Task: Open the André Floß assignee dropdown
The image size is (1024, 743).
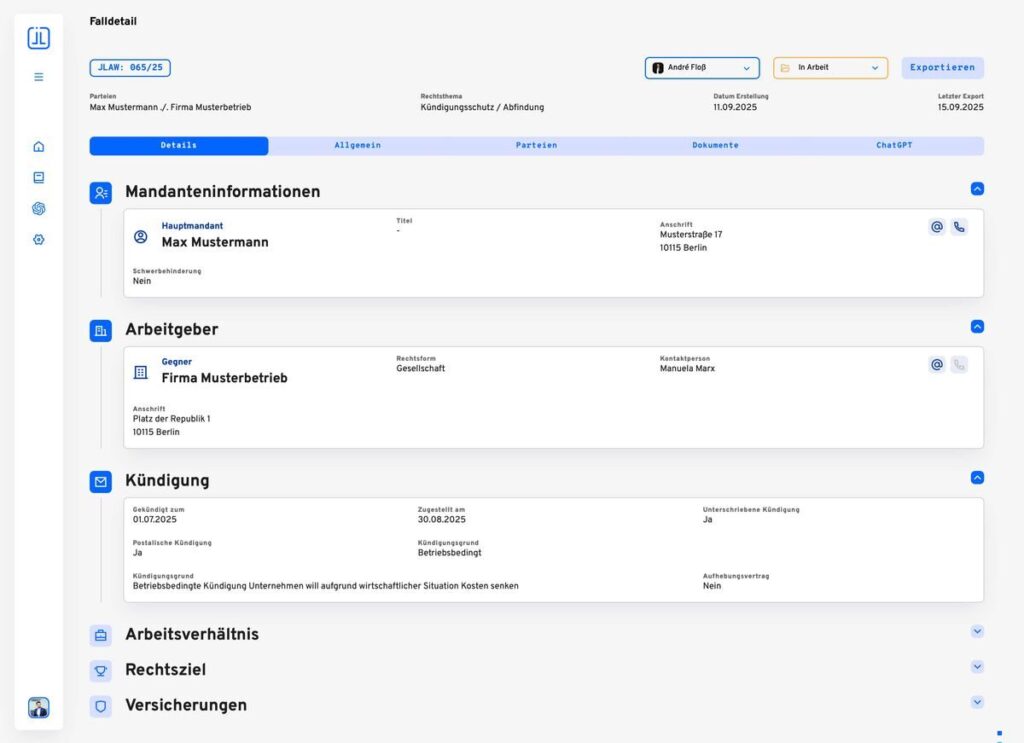Action: tap(701, 68)
